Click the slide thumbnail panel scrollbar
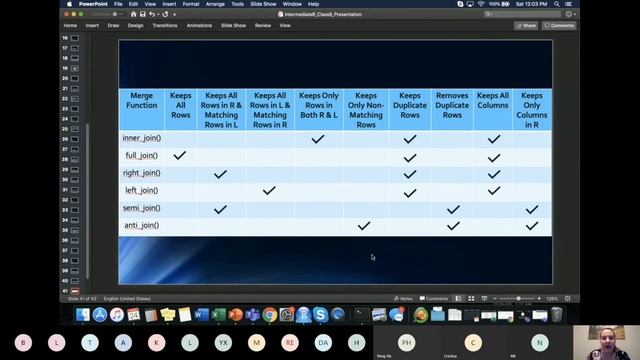Image resolution: width=640 pixels, height=360 pixels. click(87, 200)
